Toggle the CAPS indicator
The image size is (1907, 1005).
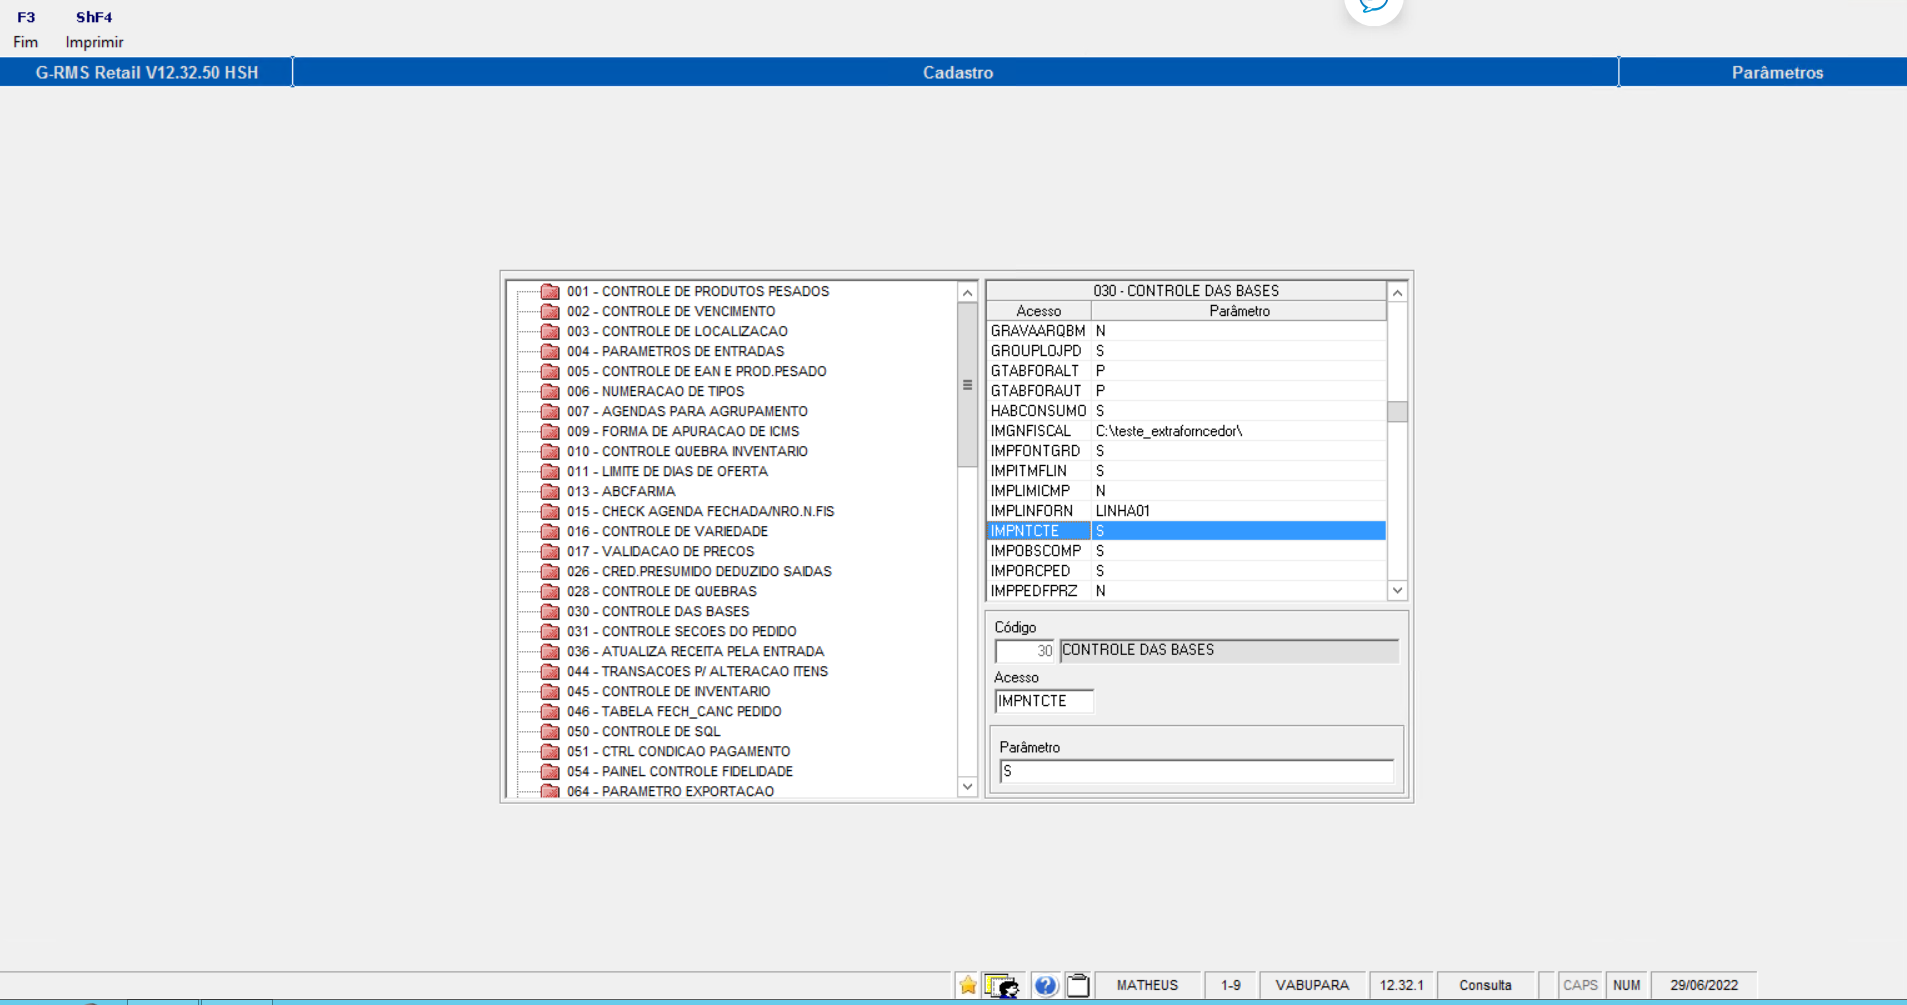(1581, 985)
